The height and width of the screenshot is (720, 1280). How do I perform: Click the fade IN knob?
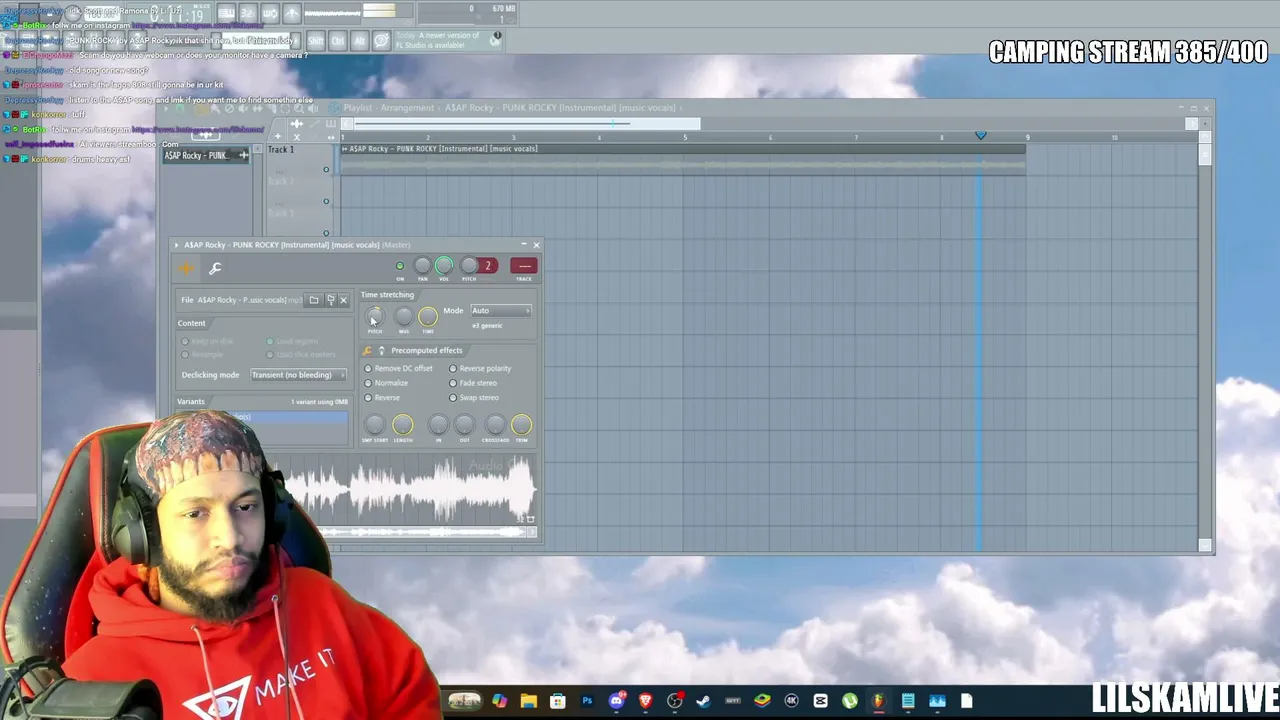point(438,425)
